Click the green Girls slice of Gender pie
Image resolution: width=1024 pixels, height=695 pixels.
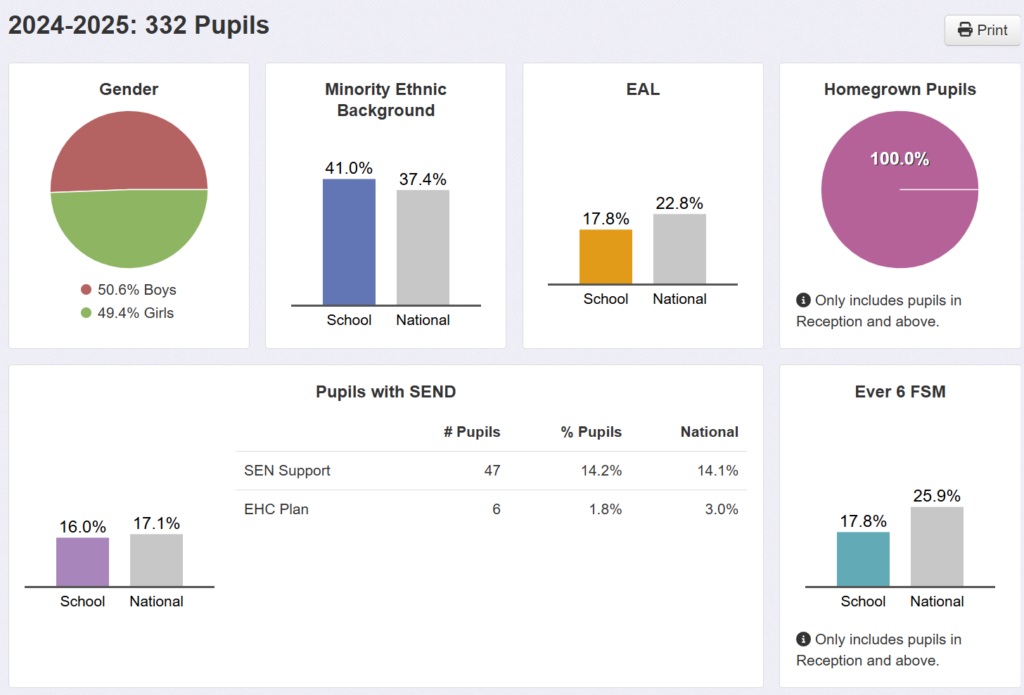tap(129, 229)
